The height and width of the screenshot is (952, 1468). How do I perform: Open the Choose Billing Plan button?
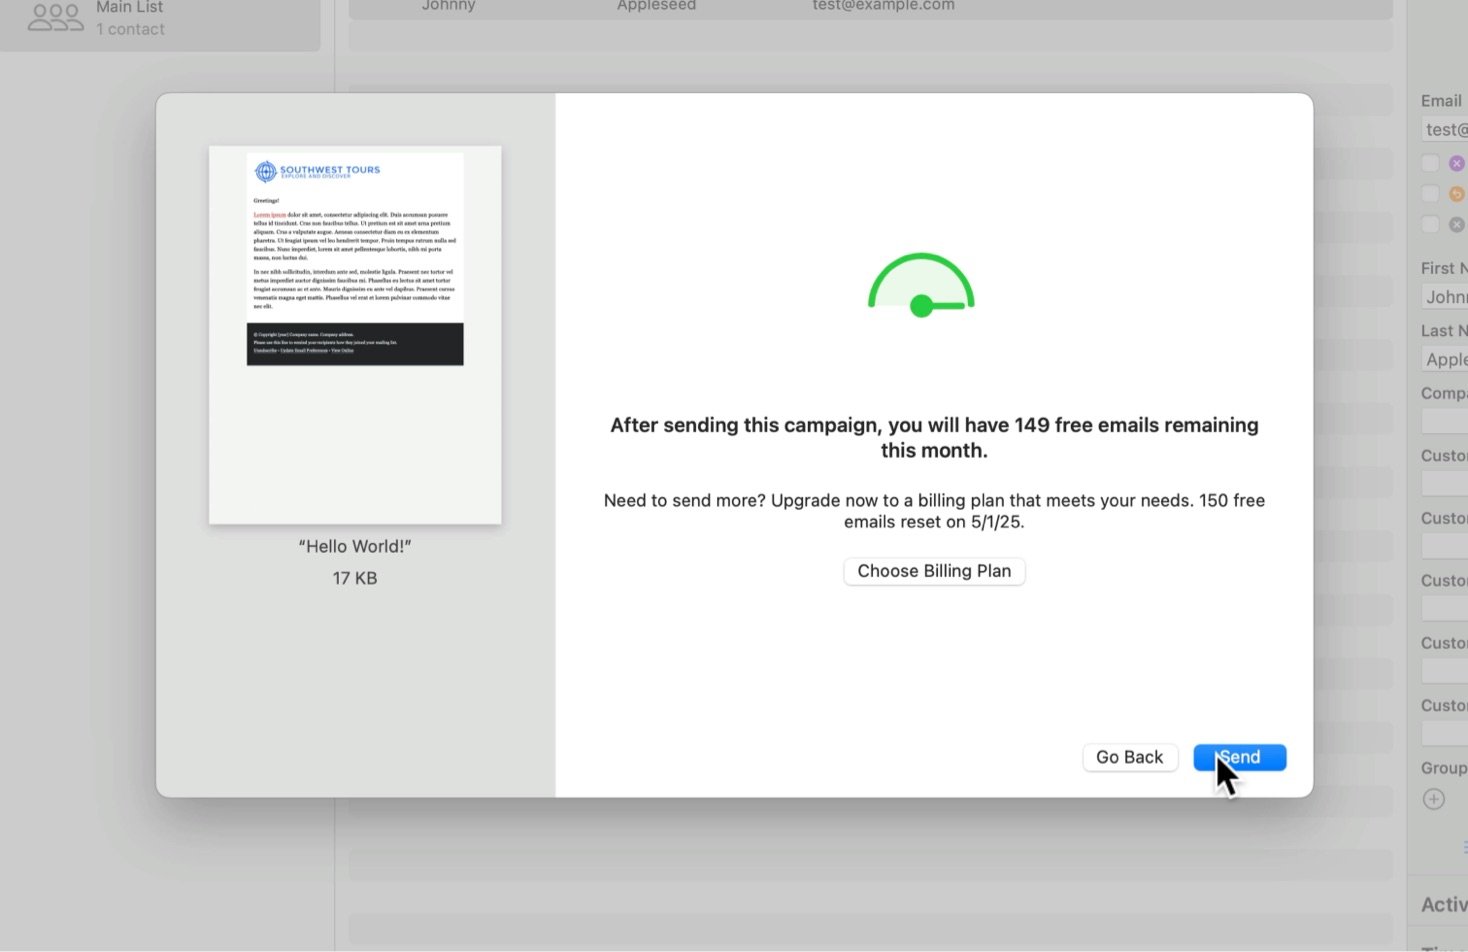934,571
